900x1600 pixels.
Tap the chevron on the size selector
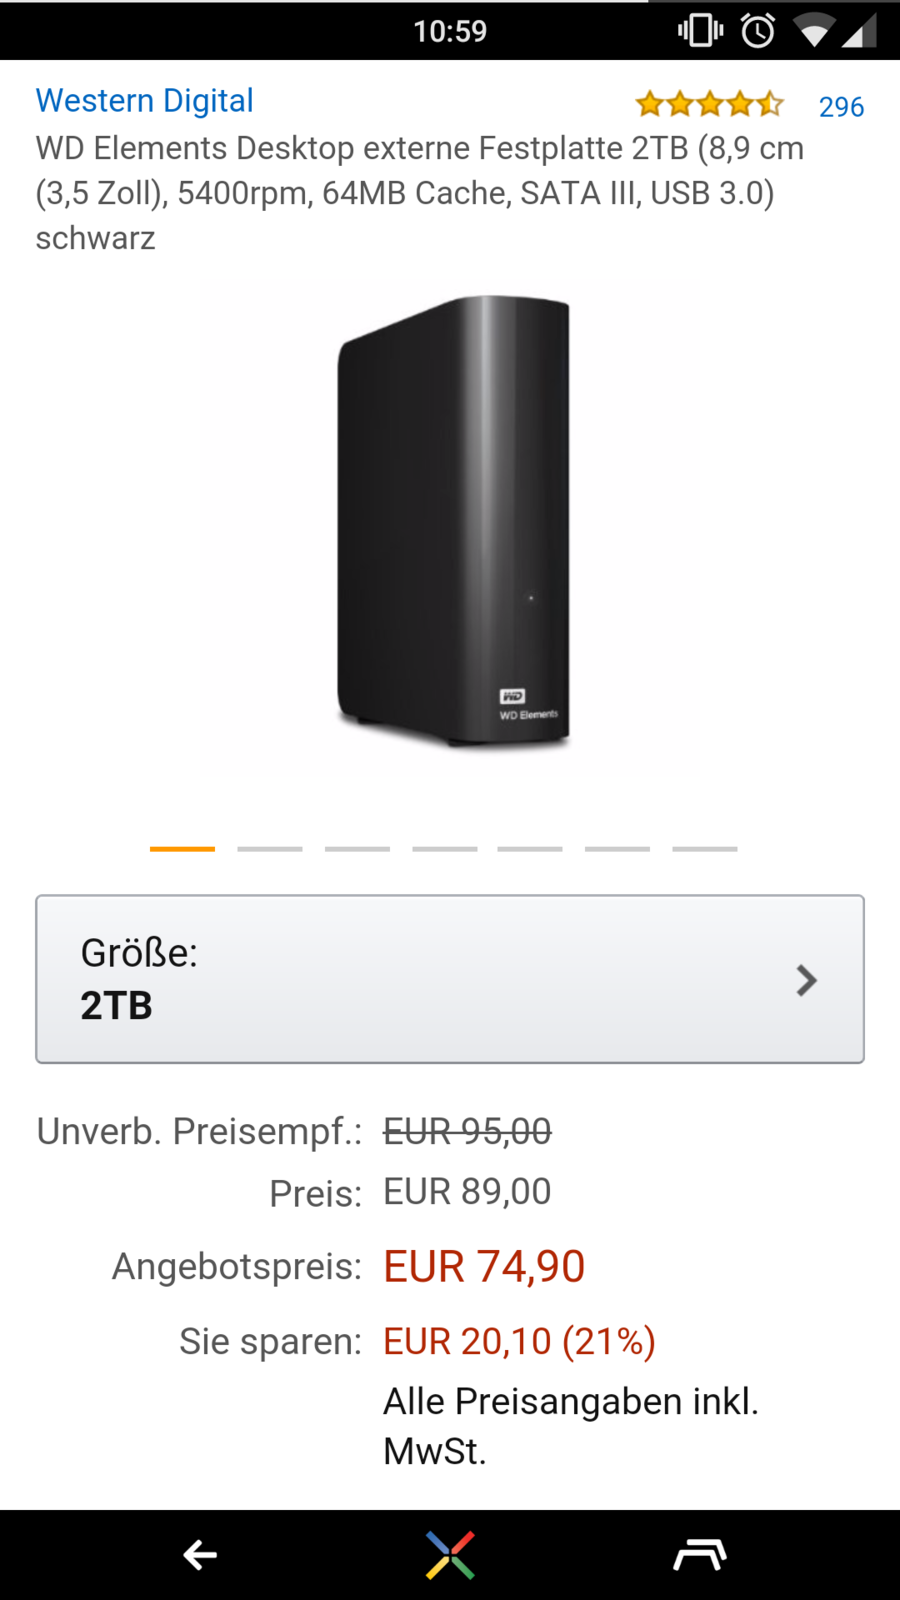click(806, 980)
